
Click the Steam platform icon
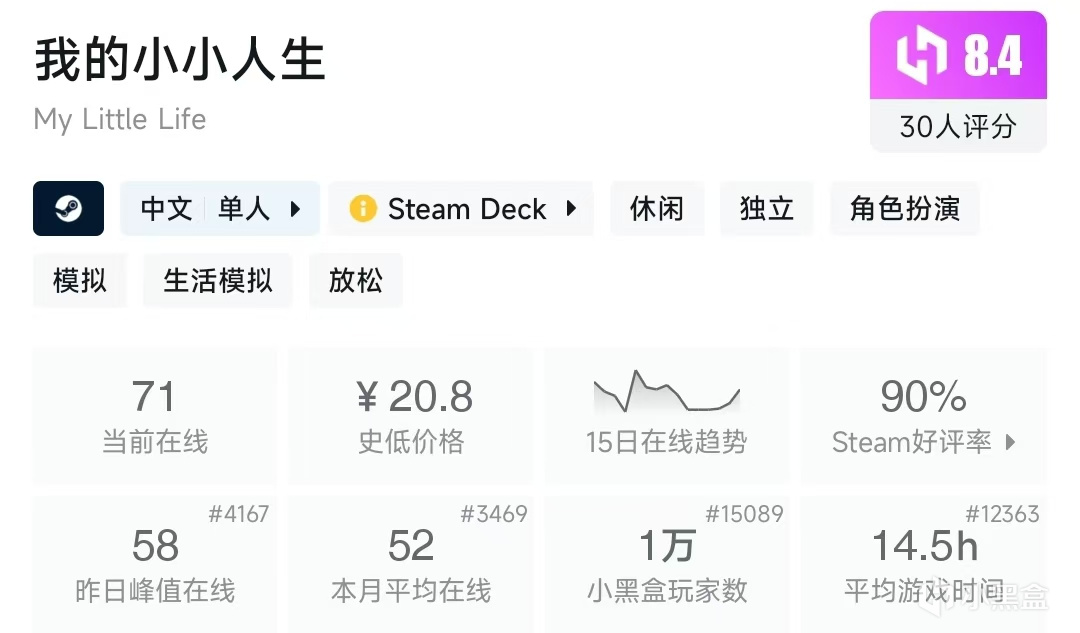pyautogui.click(x=68, y=208)
